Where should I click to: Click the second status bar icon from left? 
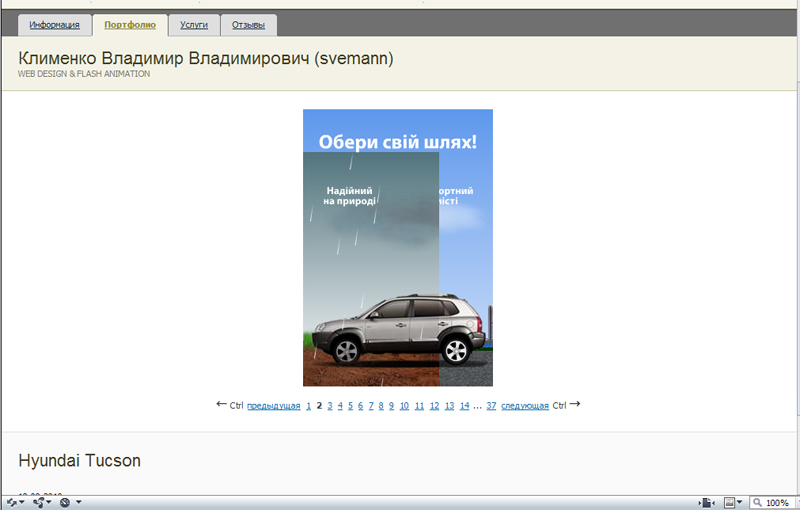coord(38,502)
